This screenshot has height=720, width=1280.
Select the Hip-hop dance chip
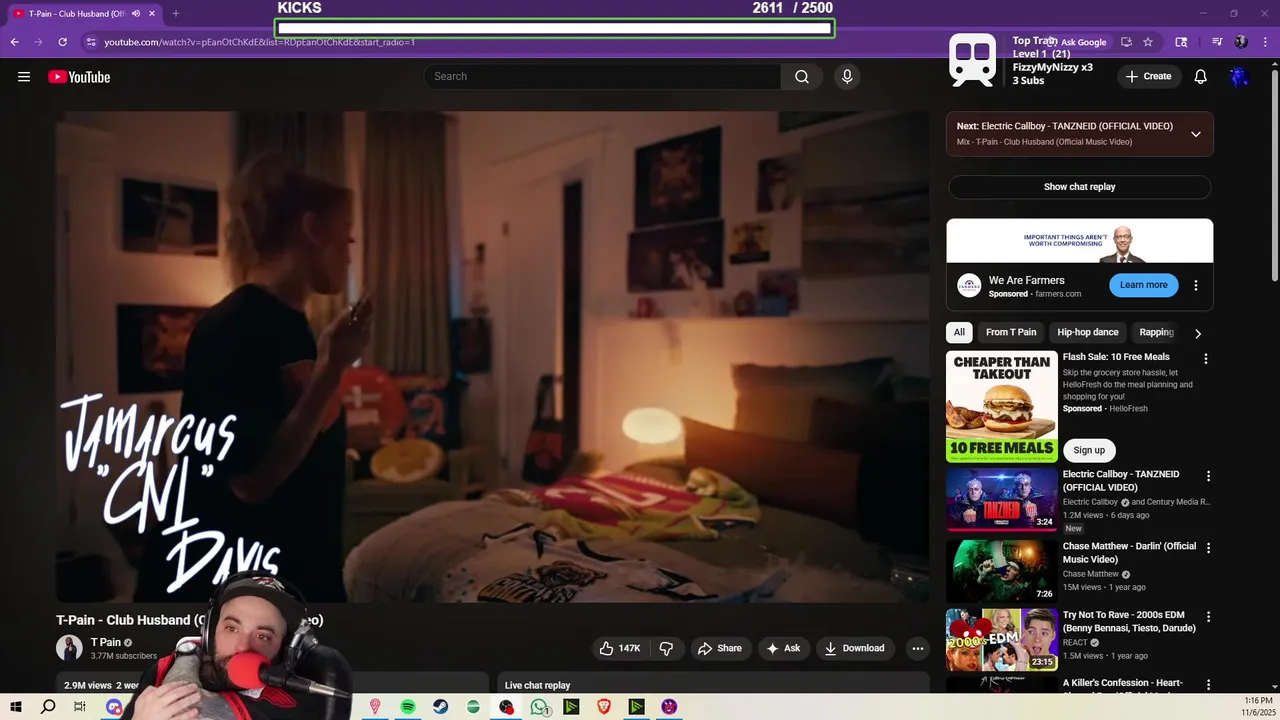1088,332
